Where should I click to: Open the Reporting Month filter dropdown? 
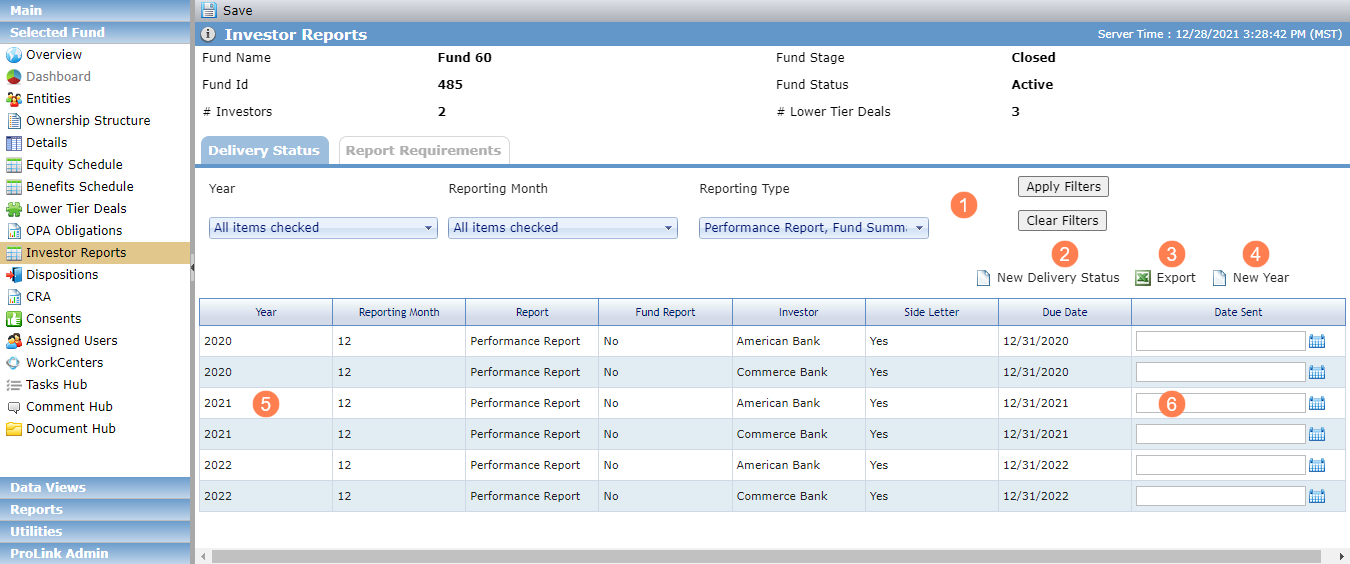(x=563, y=228)
